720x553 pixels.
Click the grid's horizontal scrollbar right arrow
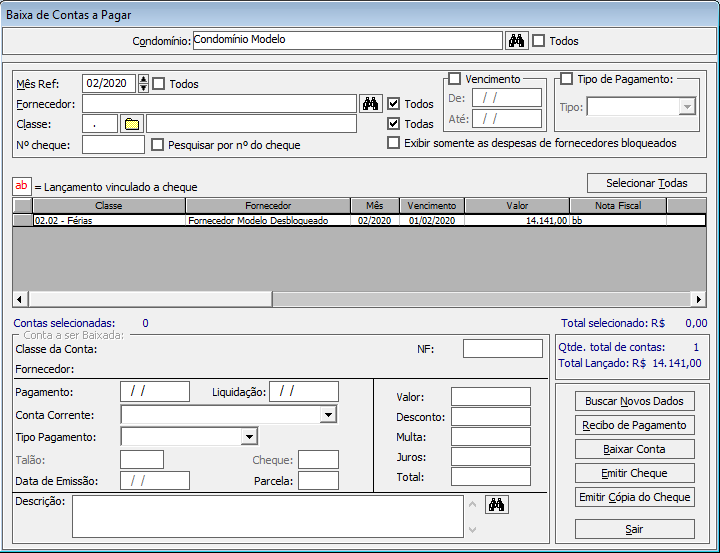pyautogui.click(x=699, y=299)
